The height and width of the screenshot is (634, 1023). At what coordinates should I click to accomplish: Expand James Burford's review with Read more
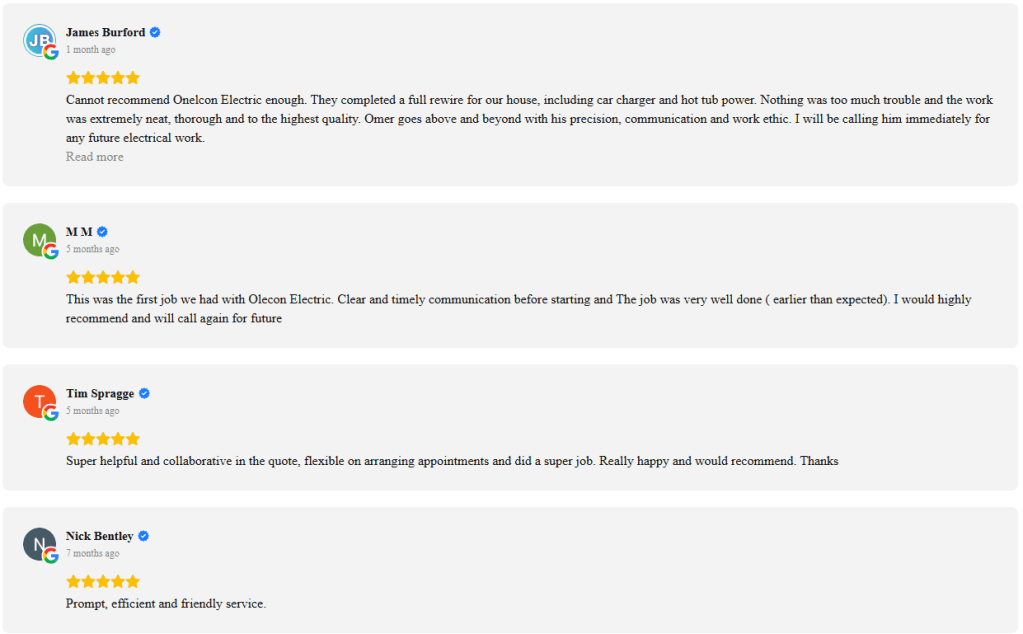pos(95,157)
